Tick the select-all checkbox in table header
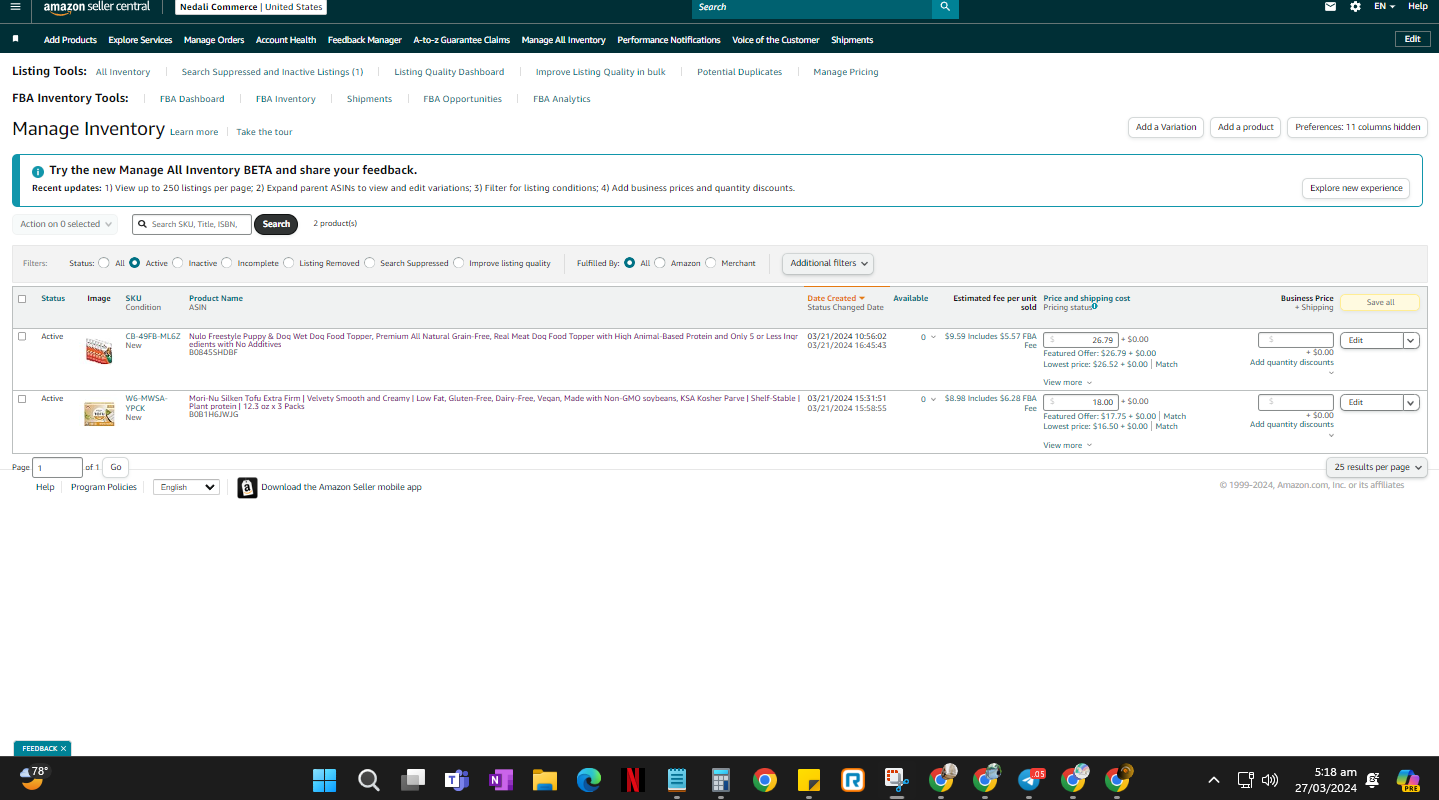Image resolution: width=1439 pixels, height=800 pixels. click(x=22, y=299)
